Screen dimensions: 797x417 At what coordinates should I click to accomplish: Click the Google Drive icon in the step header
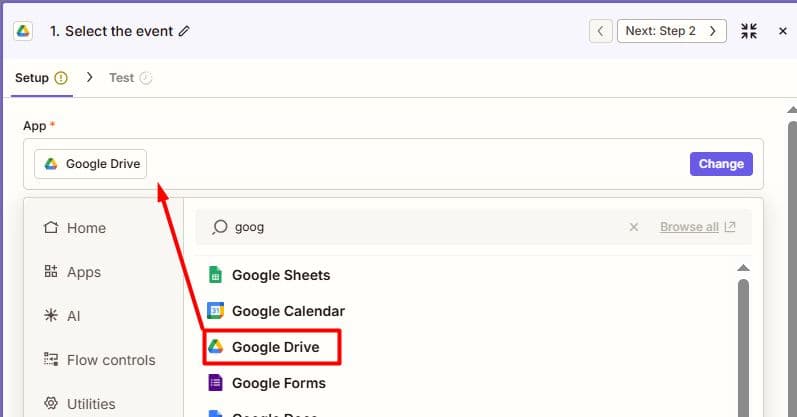click(x=23, y=31)
